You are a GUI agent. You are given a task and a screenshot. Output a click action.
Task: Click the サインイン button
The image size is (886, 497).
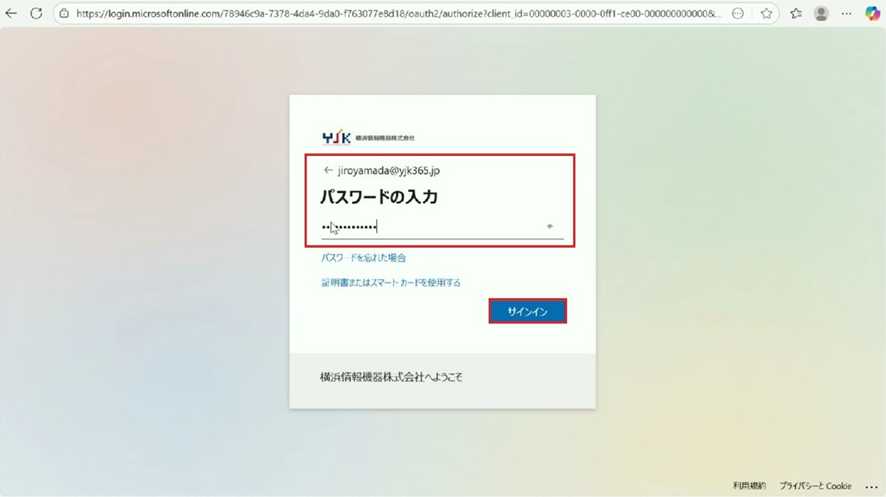click(527, 312)
